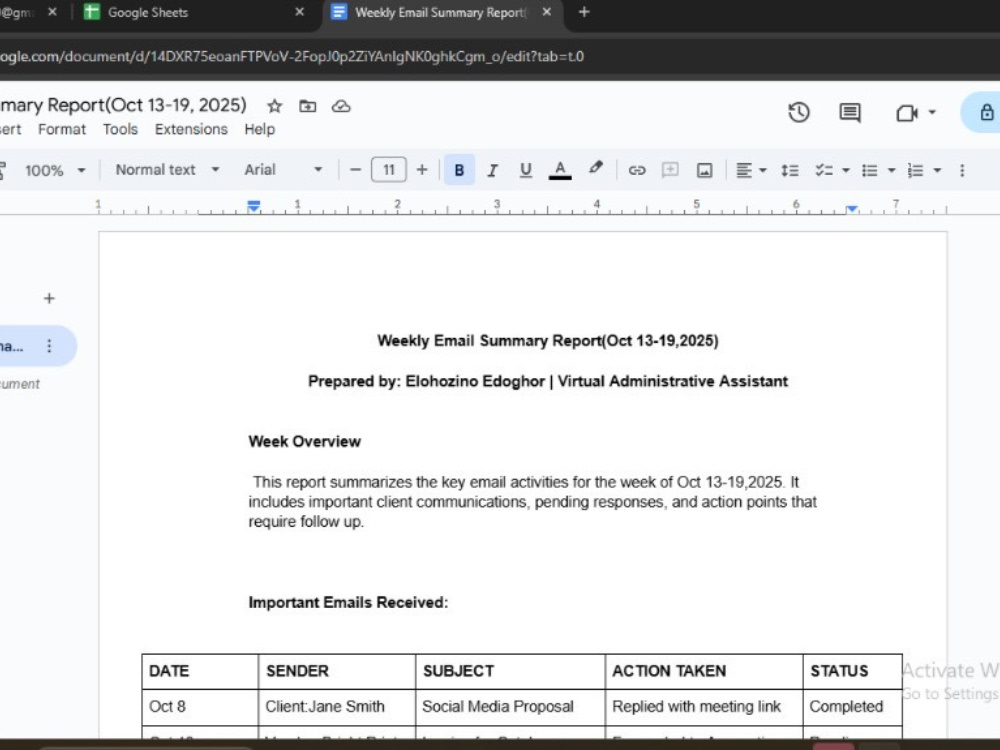Click the Social Media Proposal cell

(x=510, y=707)
